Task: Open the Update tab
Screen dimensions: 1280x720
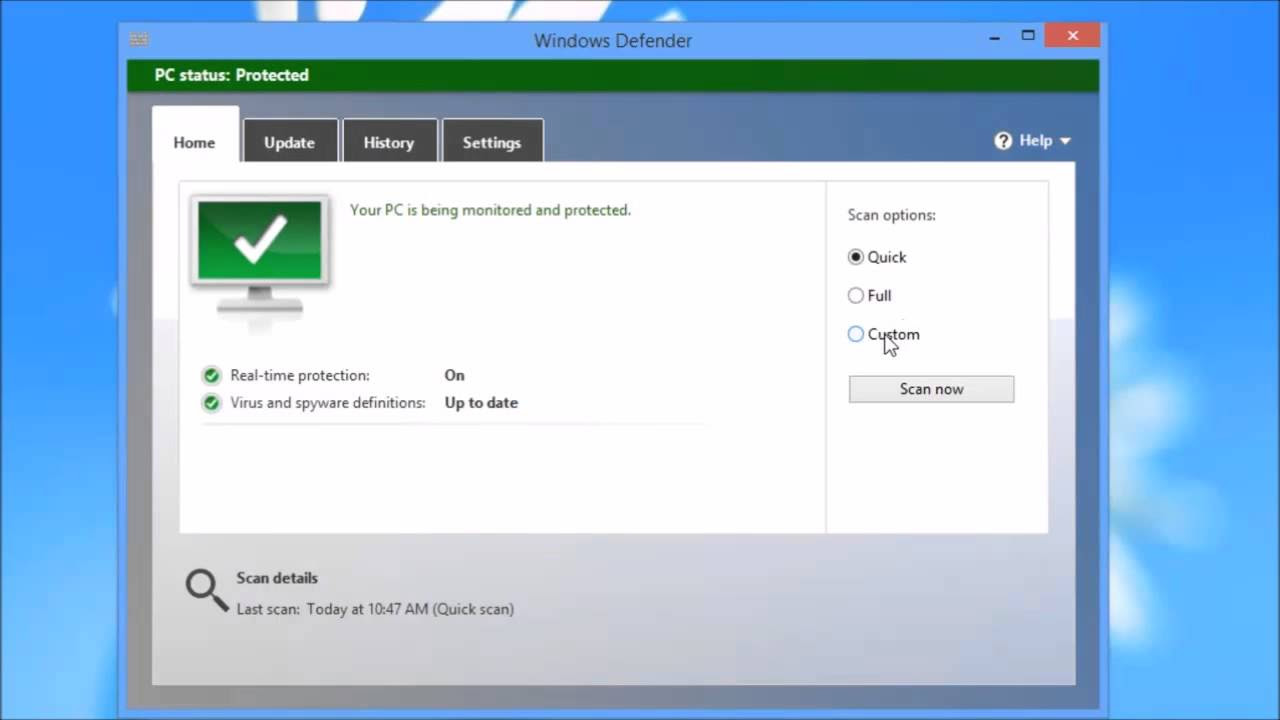Action: point(289,142)
